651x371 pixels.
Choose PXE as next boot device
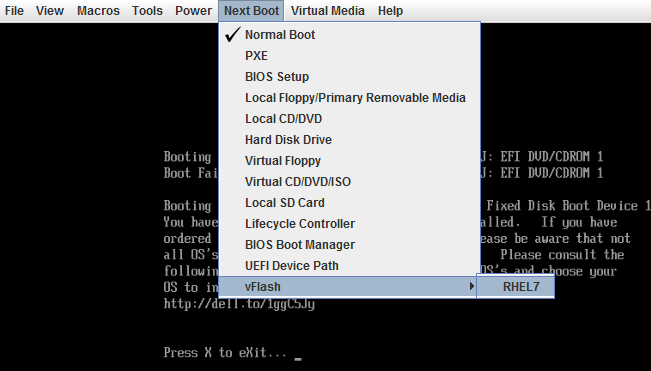click(349, 56)
